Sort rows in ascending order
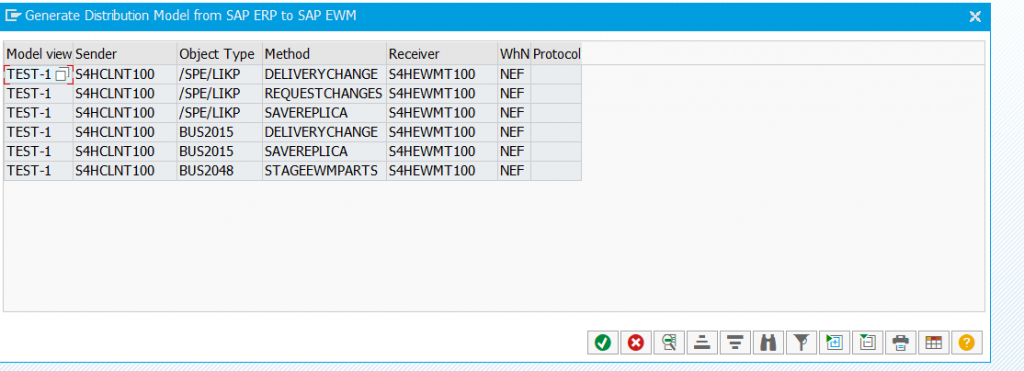 (702, 342)
